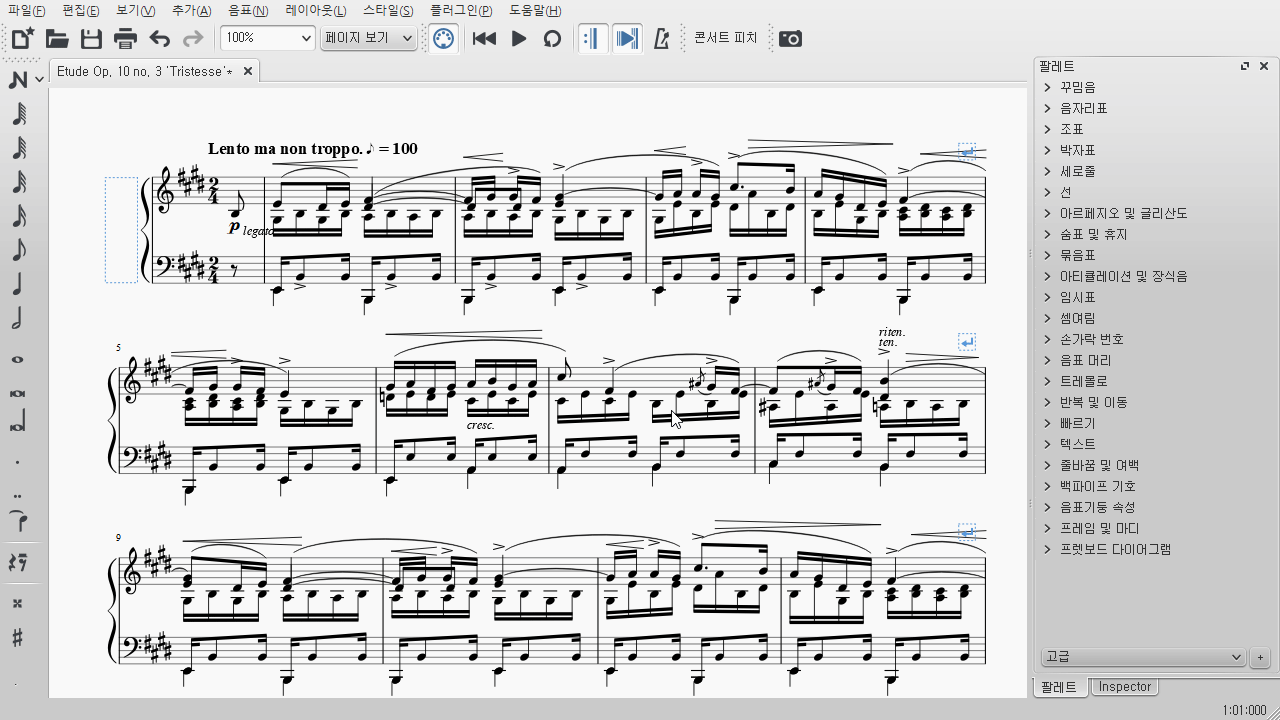The width and height of the screenshot is (1280, 720).
Task: Open the 페이지 보기 view mode dropdown
Action: click(368, 39)
